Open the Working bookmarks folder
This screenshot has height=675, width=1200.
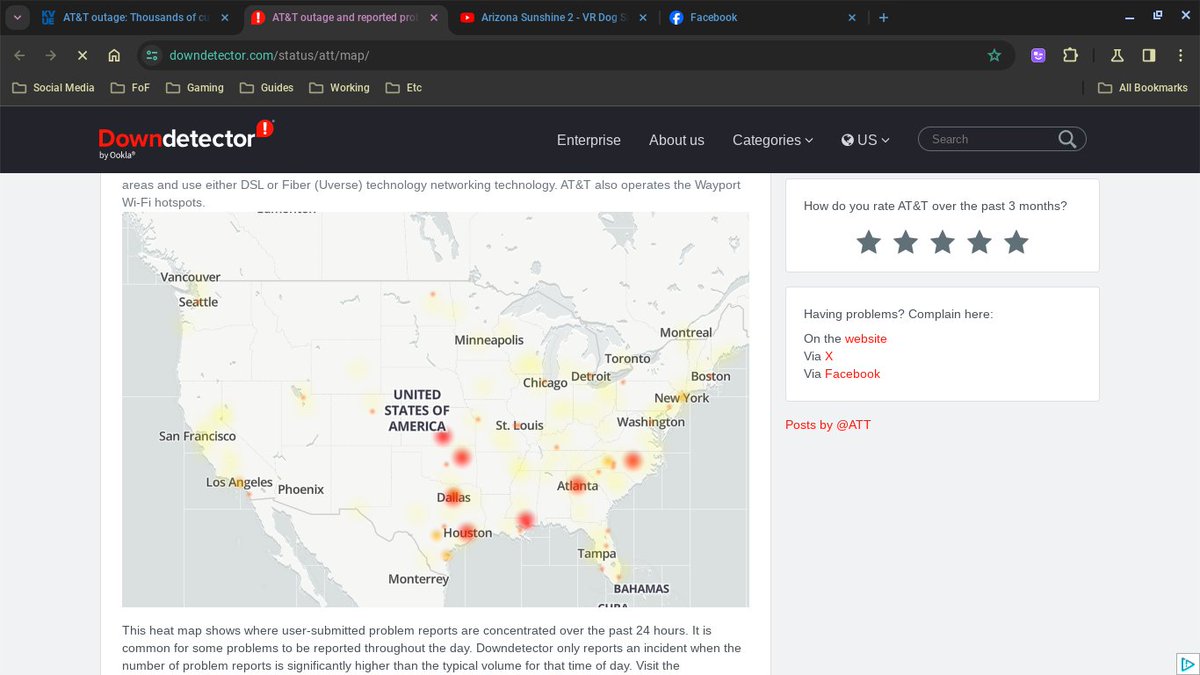[x=339, y=88]
